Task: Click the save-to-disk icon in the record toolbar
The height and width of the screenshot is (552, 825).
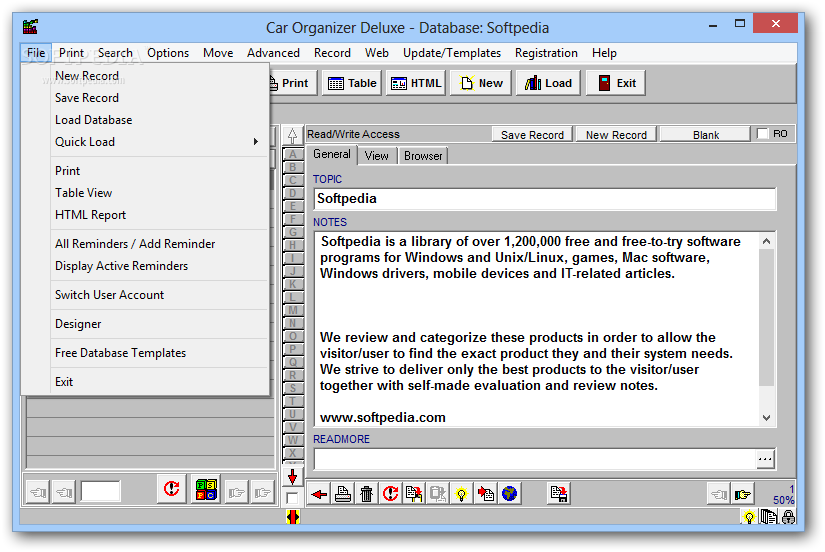Action: coord(558,494)
